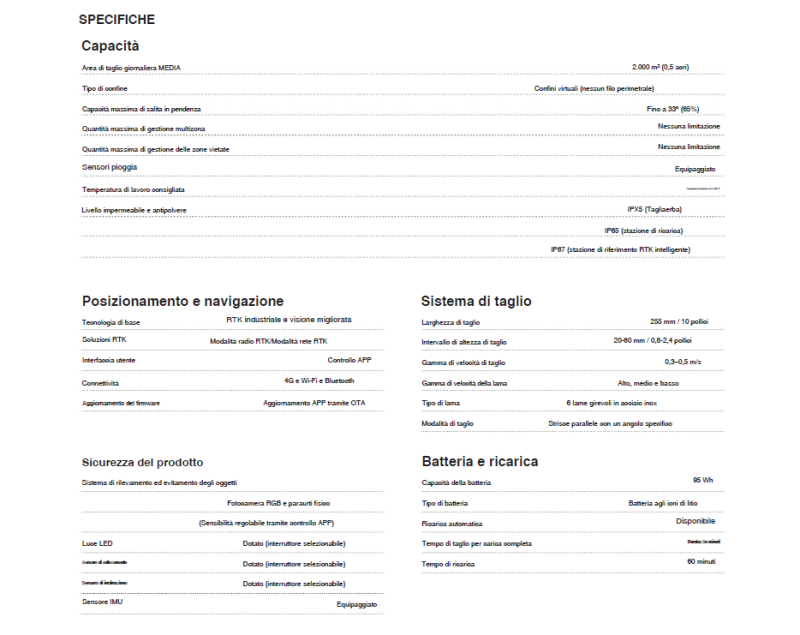
Task: Click the Controllo APP value
Action: (x=349, y=360)
